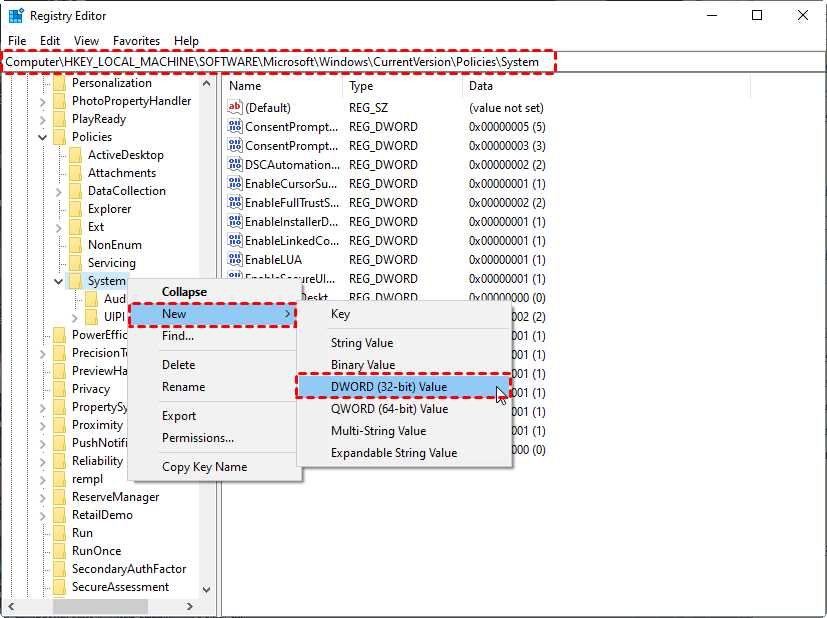The image size is (827, 618).
Task: Select Copy Key Name in context menu
Action: [x=215, y=467]
